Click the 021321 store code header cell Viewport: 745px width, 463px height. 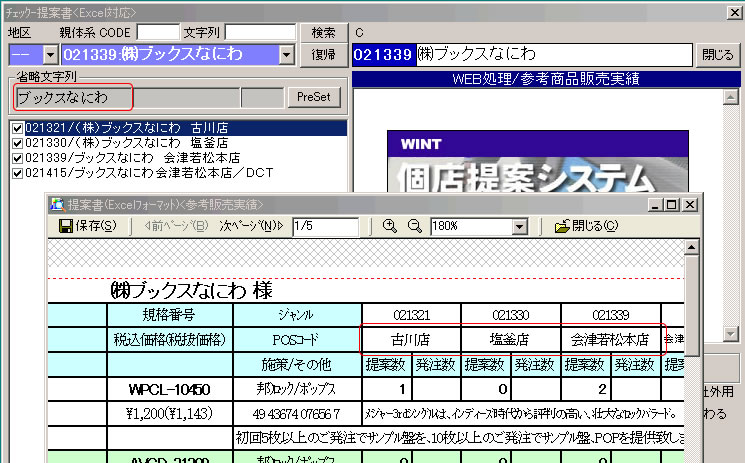point(411,315)
